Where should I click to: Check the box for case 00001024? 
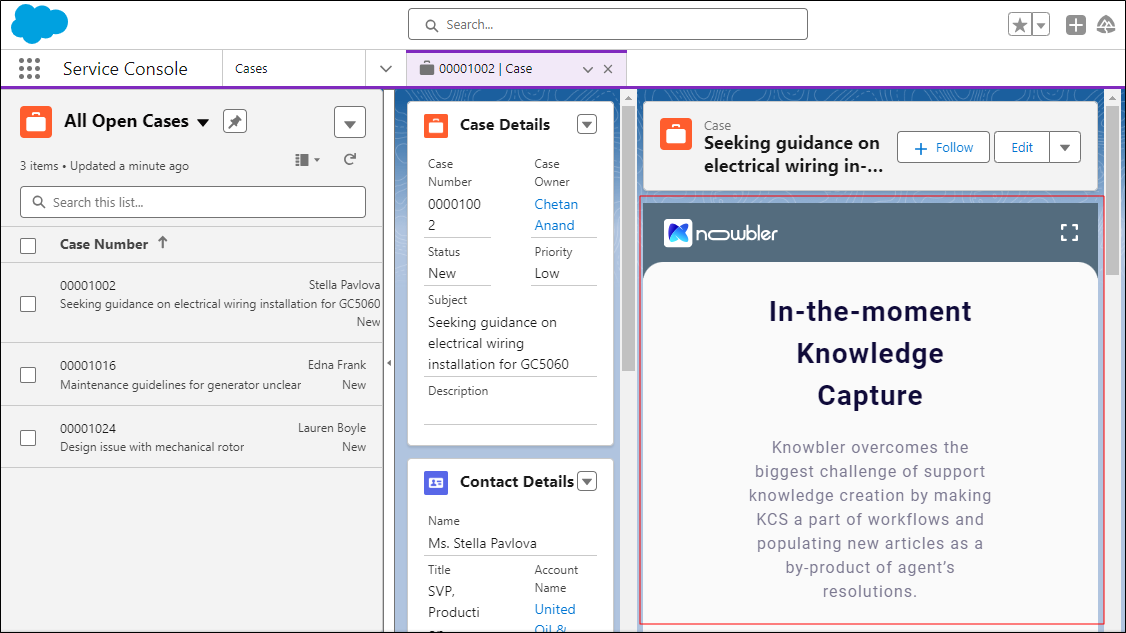coord(28,438)
